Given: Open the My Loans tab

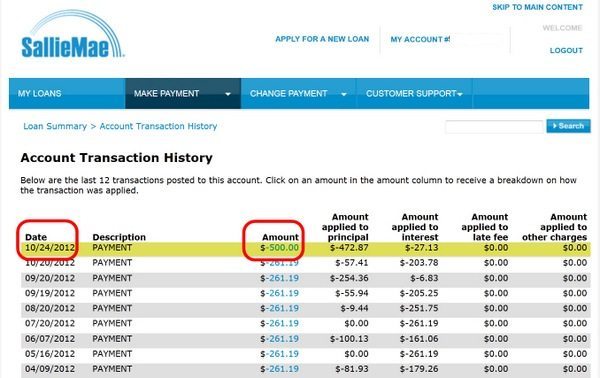Looking at the screenshot, I should point(39,93).
